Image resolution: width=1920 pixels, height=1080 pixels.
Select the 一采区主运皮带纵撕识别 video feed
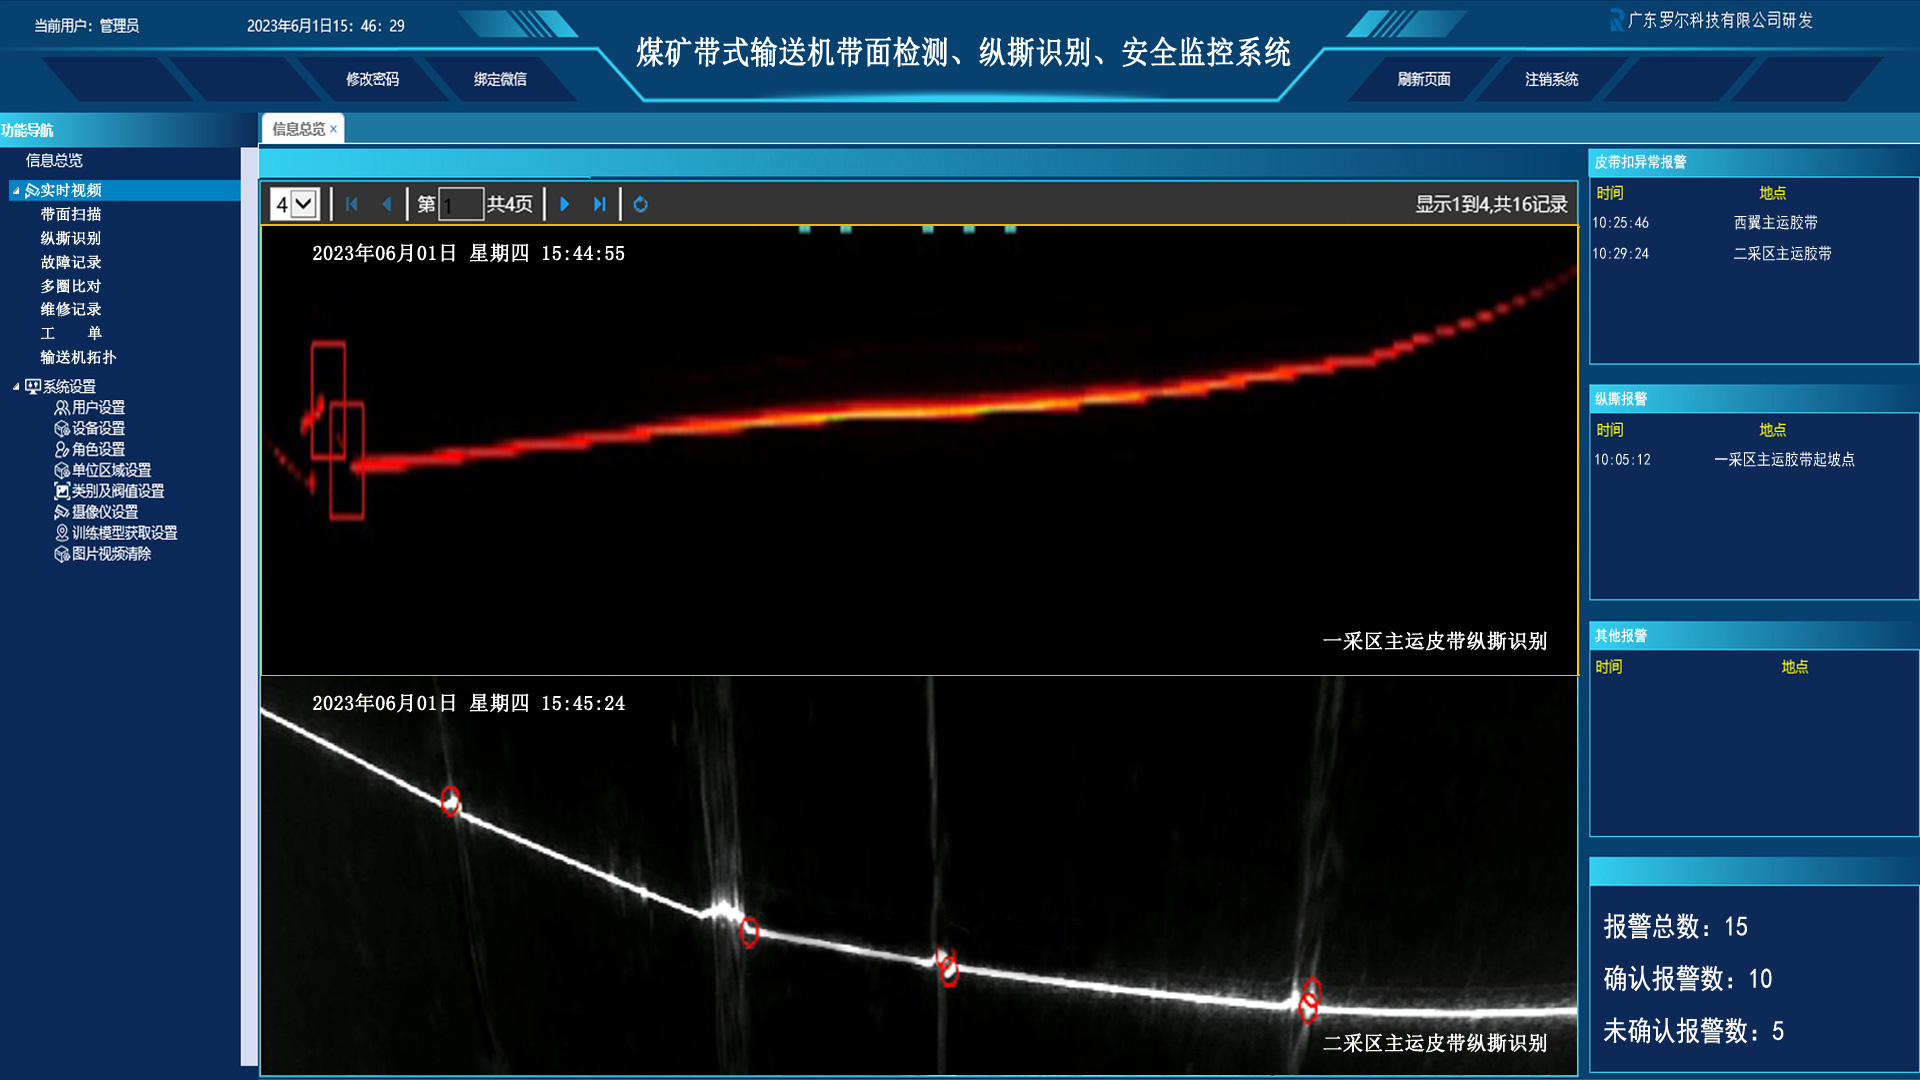coord(918,450)
